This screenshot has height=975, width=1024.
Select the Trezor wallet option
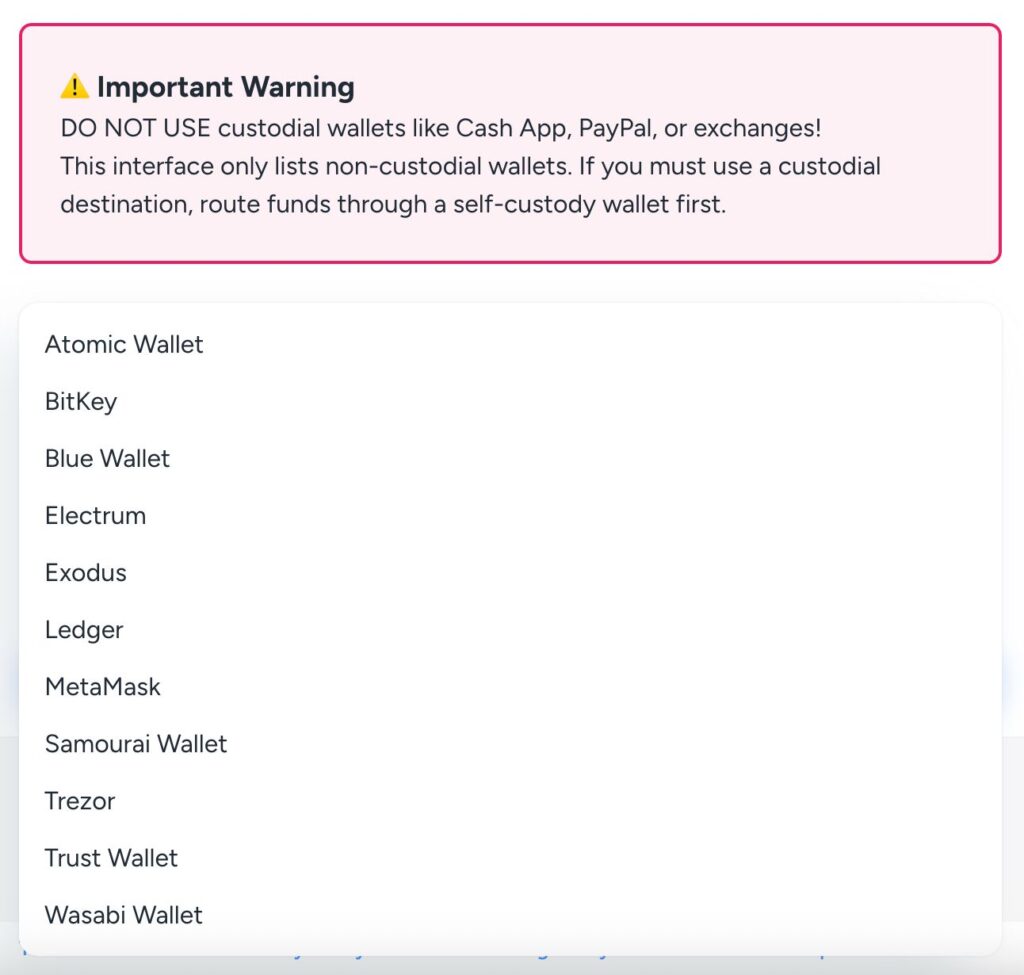click(80, 801)
